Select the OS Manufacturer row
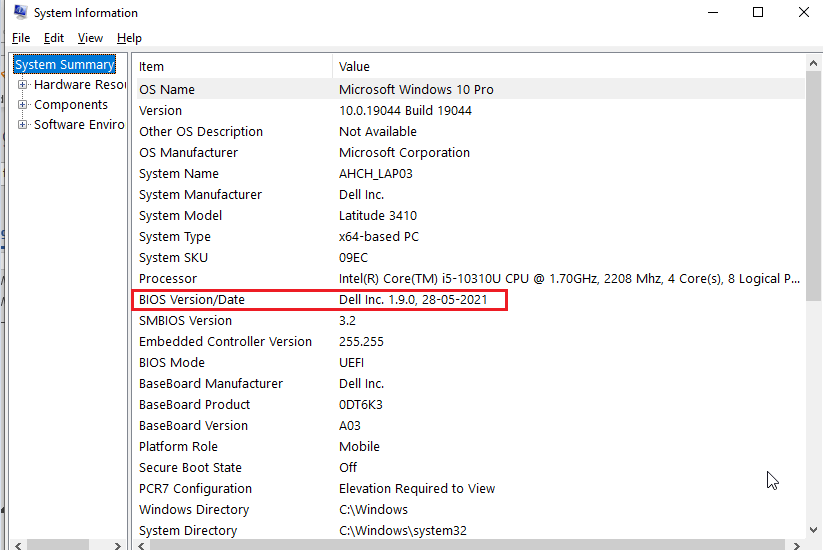 (x=470, y=153)
